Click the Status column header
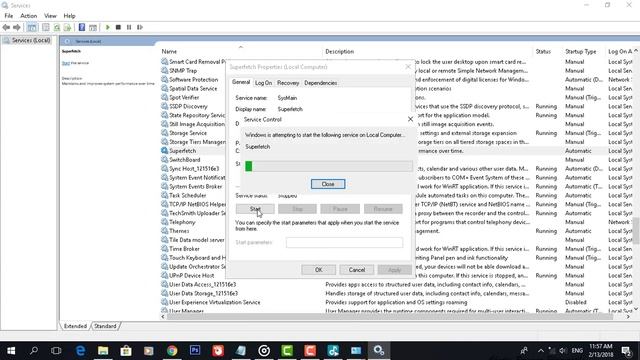640x360 pixels. point(543,51)
